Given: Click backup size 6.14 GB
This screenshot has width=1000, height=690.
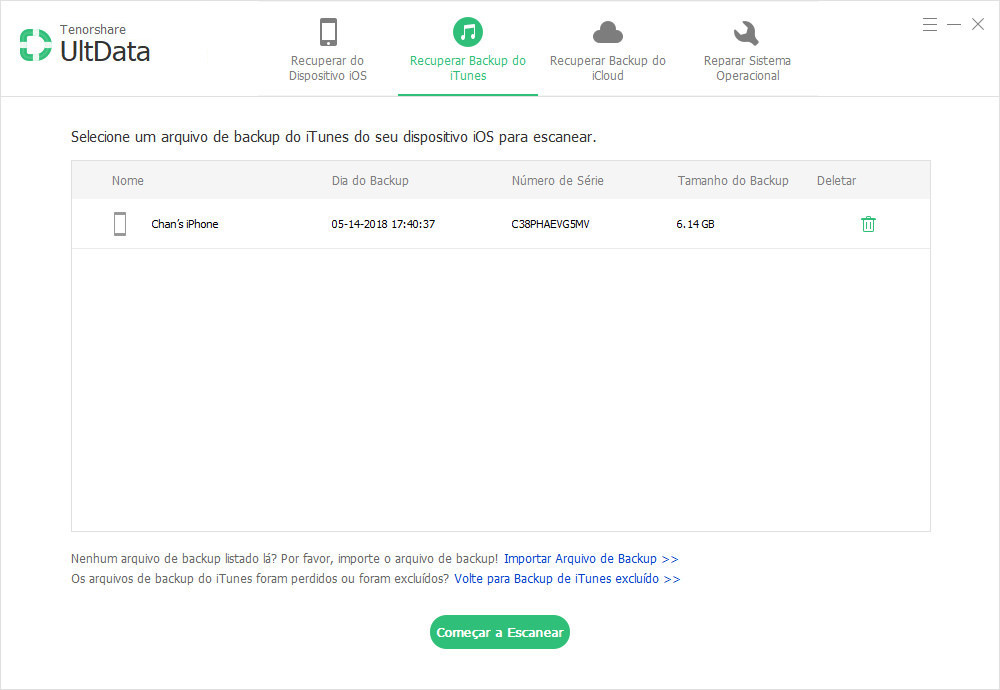Looking at the screenshot, I should pyautogui.click(x=695, y=224).
